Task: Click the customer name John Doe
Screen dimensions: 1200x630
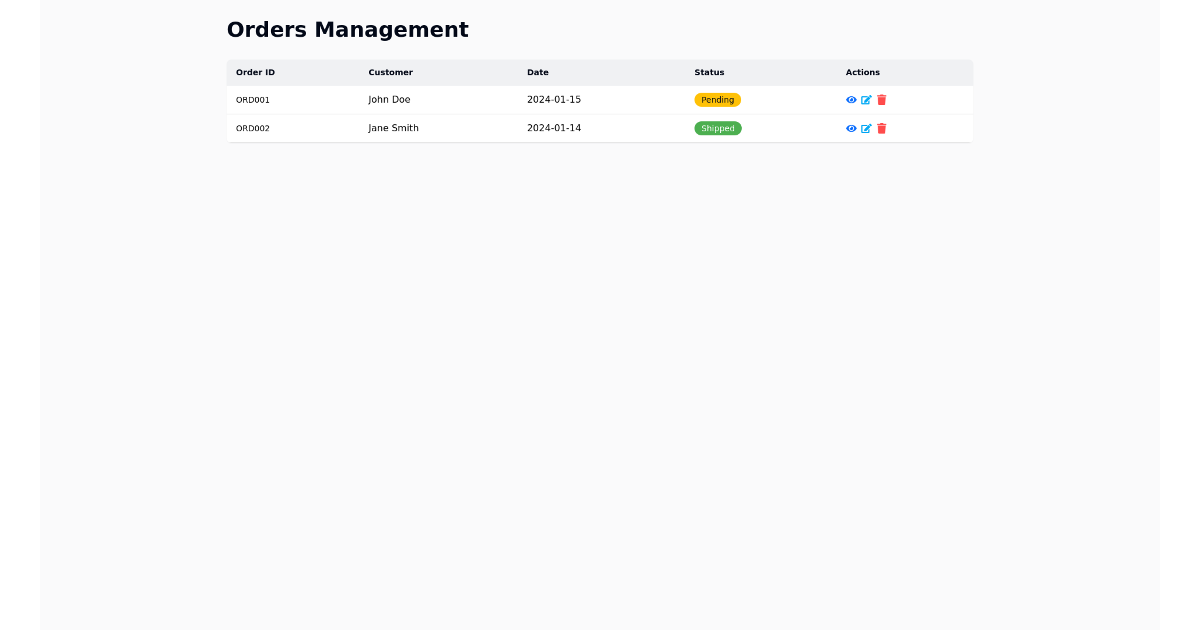Action: pyautogui.click(x=389, y=99)
